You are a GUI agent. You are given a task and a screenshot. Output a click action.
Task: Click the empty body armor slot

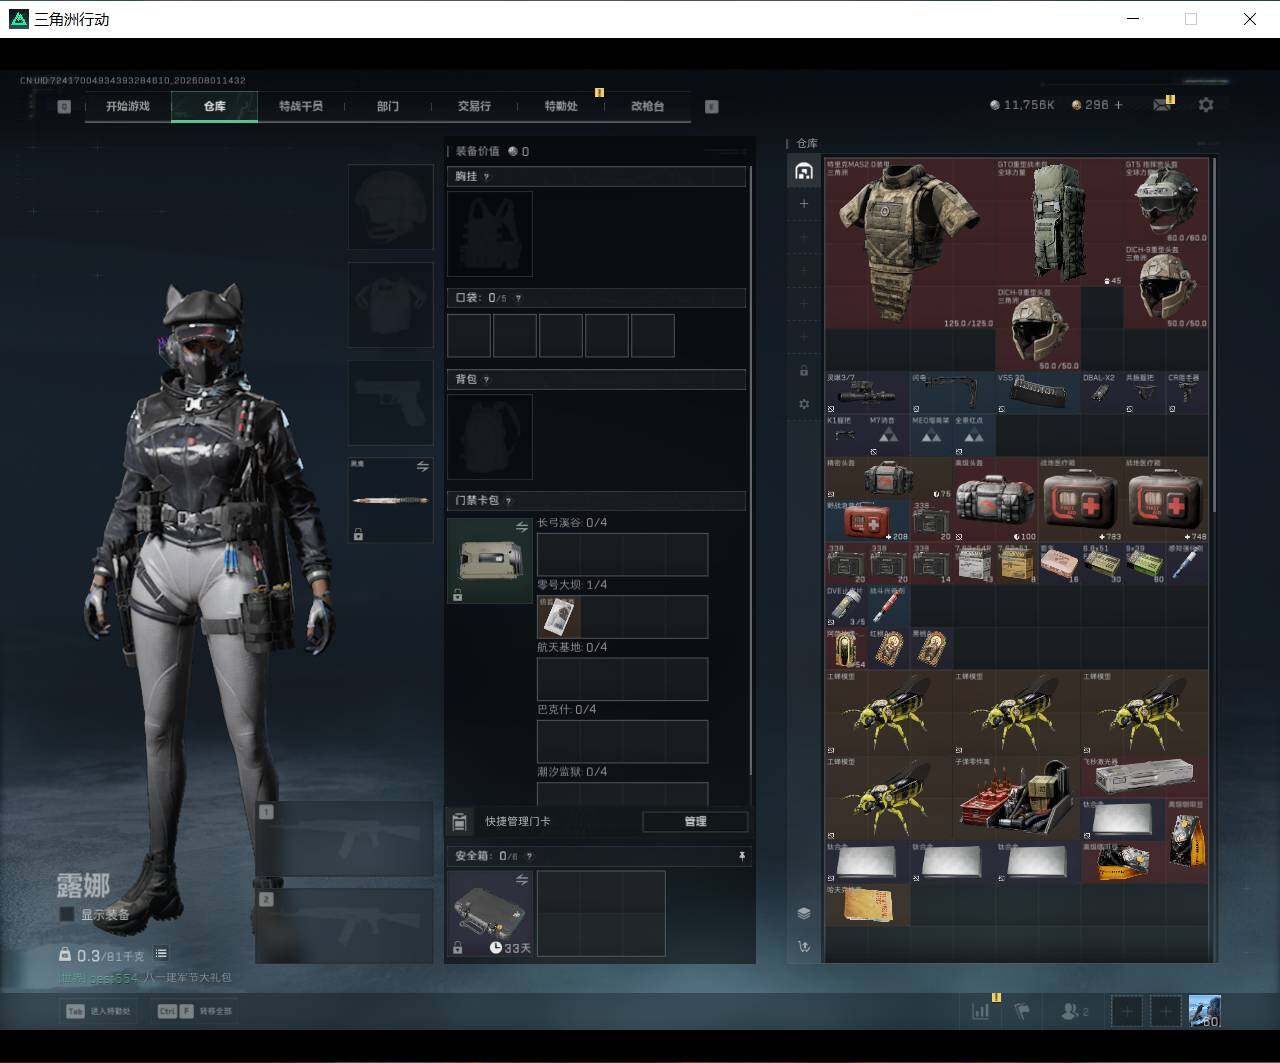pos(391,305)
